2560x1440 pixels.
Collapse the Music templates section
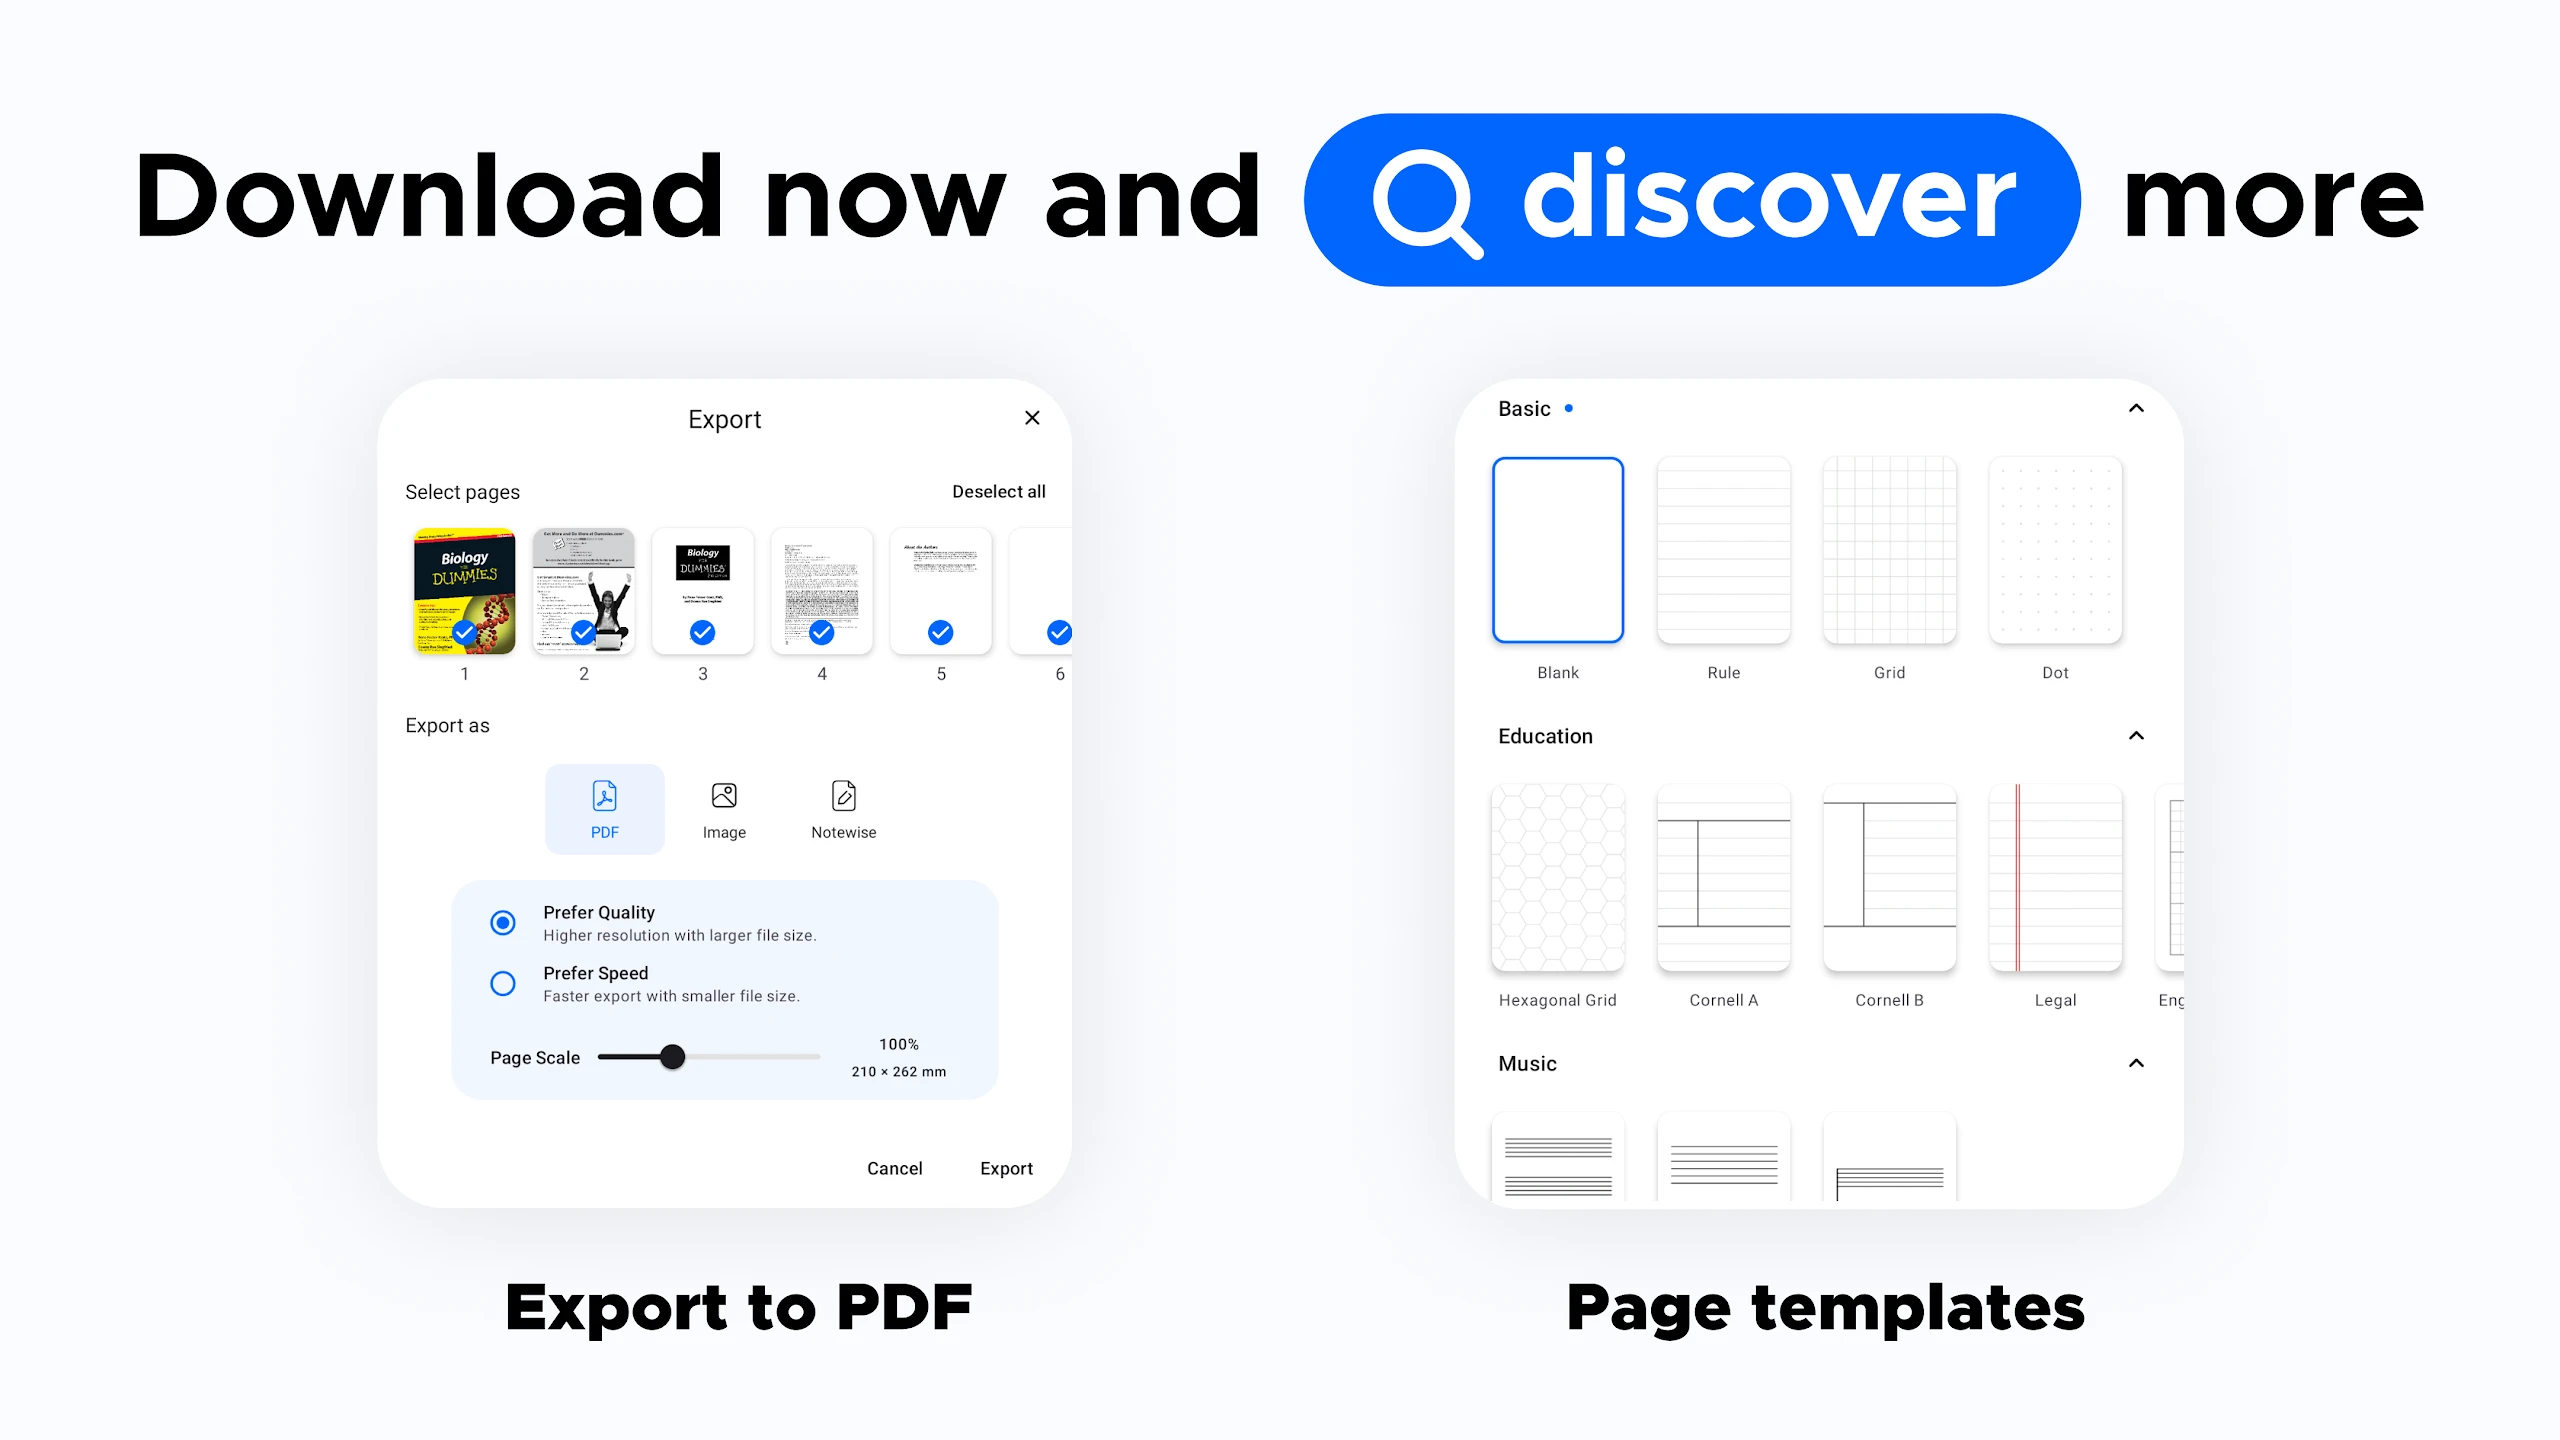pyautogui.click(x=2136, y=1062)
